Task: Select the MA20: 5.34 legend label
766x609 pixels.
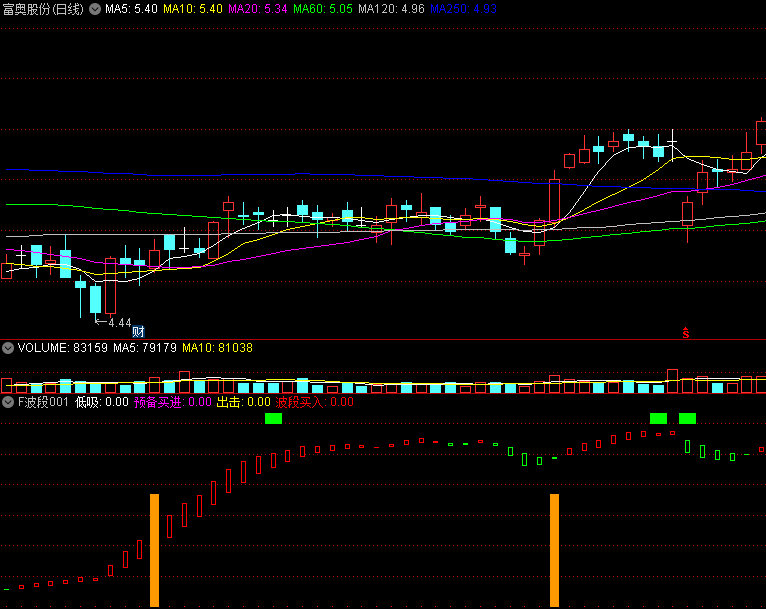Action: pyautogui.click(x=258, y=9)
